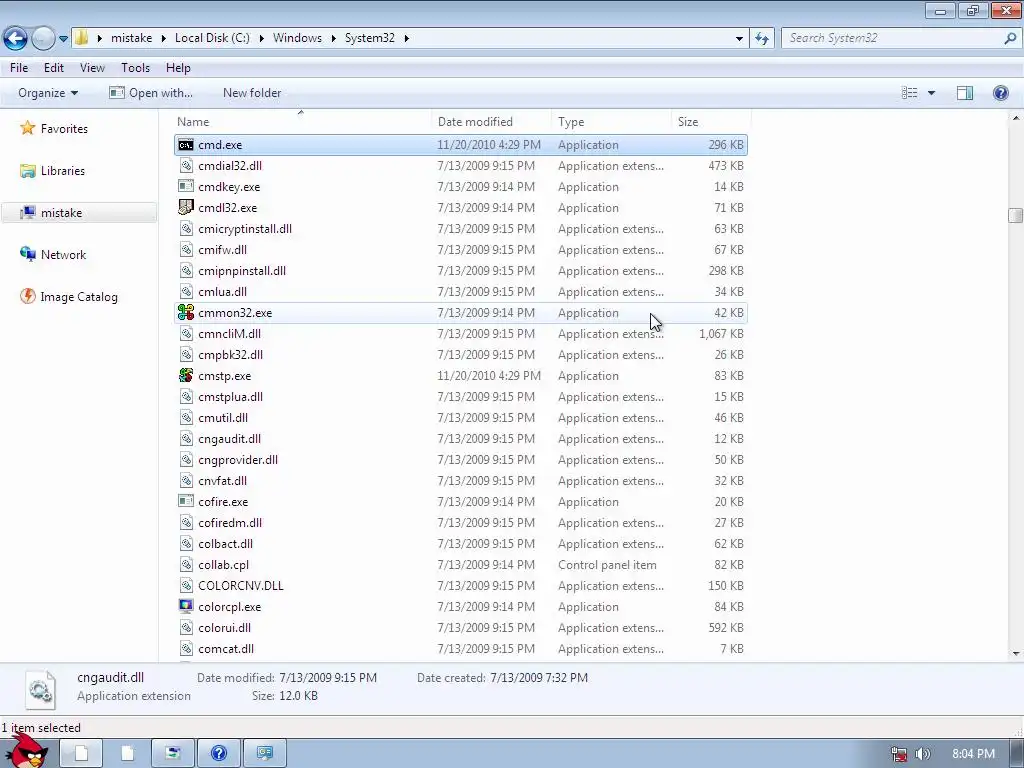The width and height of the screenshot is (1024, 768).
Task: Click the cngaudit.dll details pane thumbnail
Action: coord(40,690)
